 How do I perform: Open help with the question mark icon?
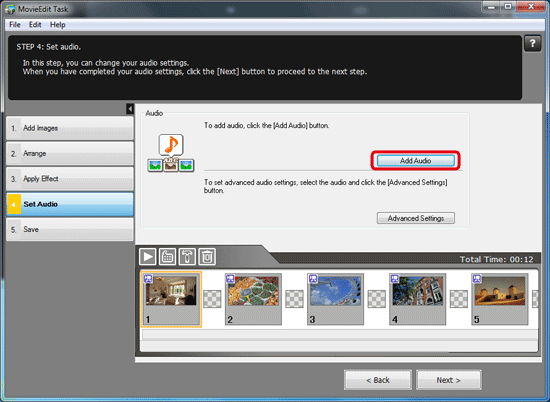pos(532,43)
